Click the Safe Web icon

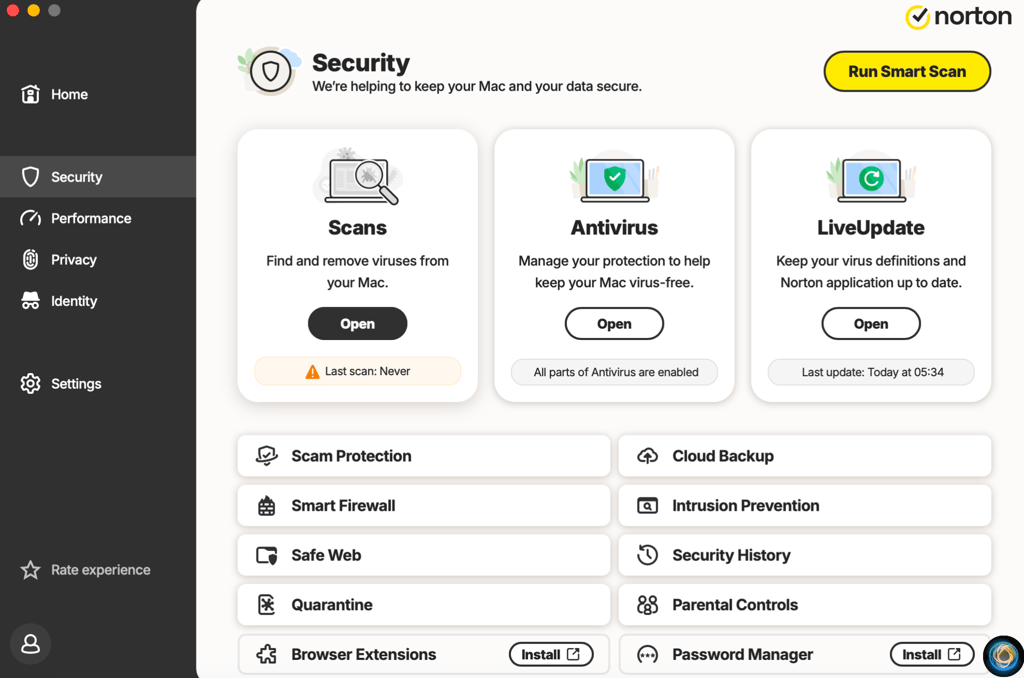(266, 555)
